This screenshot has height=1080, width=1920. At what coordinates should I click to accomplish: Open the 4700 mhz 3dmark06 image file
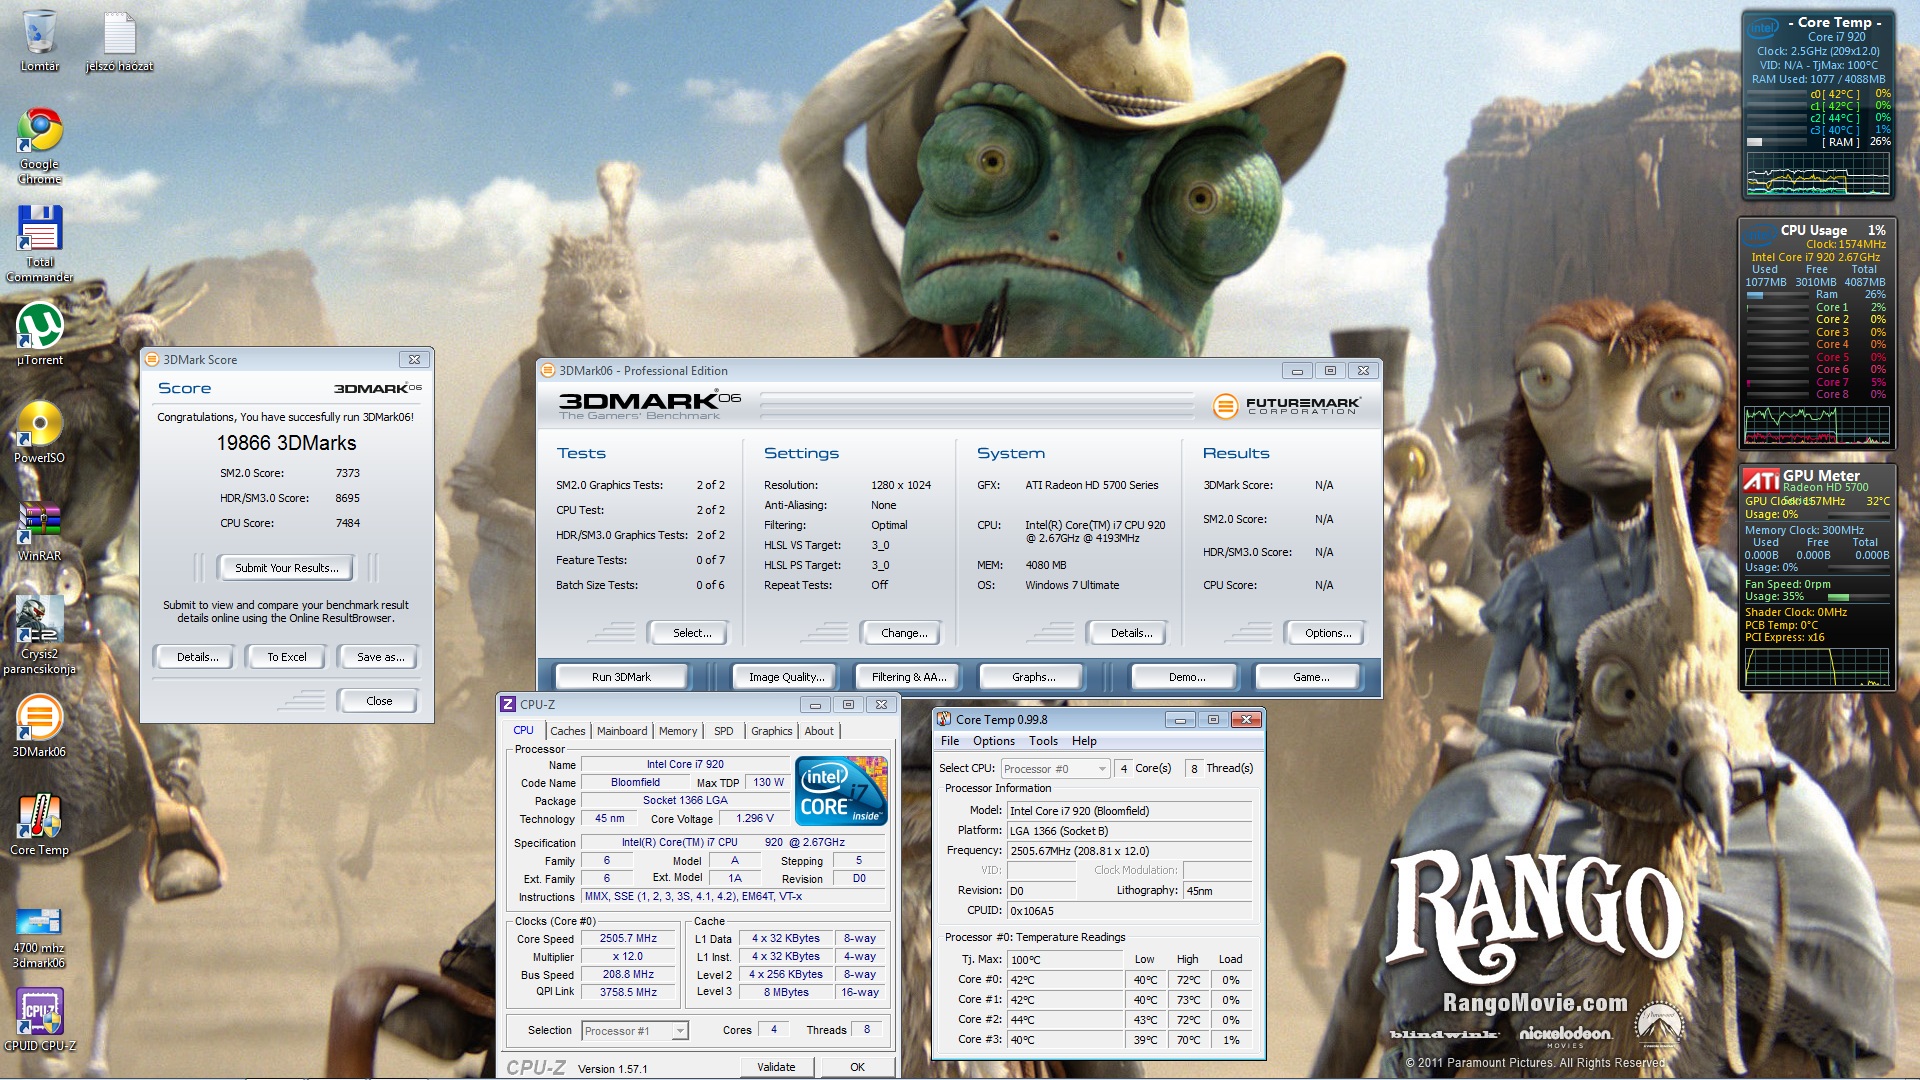pyautogui.click(x=40, y=938)
